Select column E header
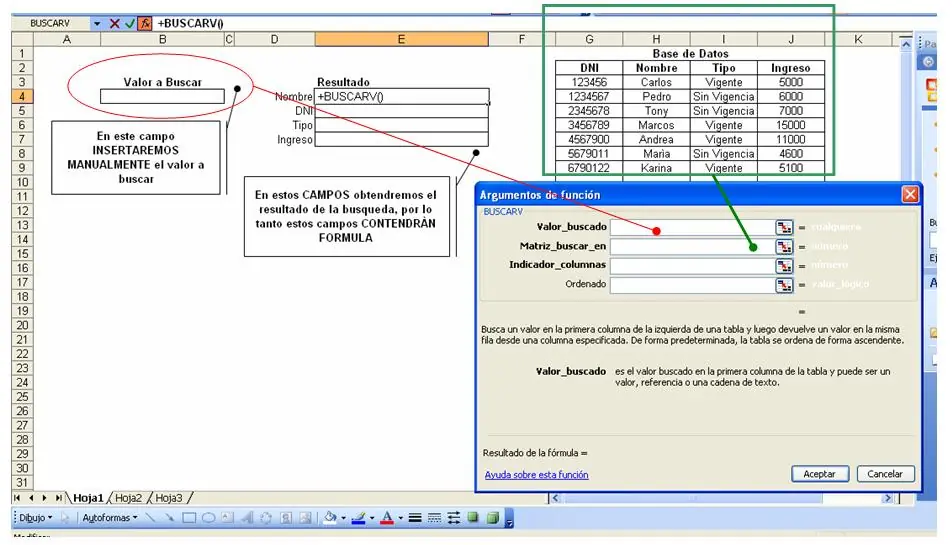 (401, 39)
